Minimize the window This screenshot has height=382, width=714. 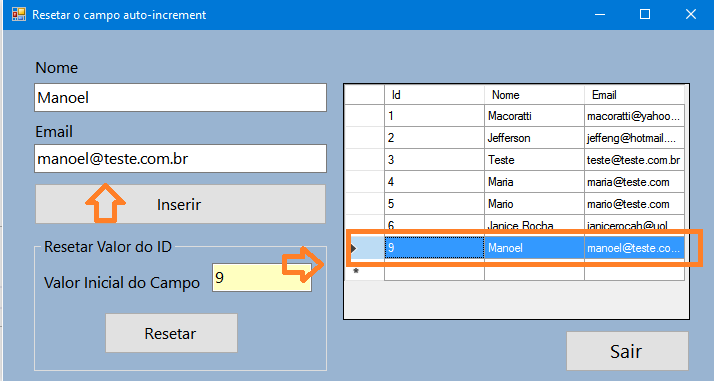pos(600,15)
